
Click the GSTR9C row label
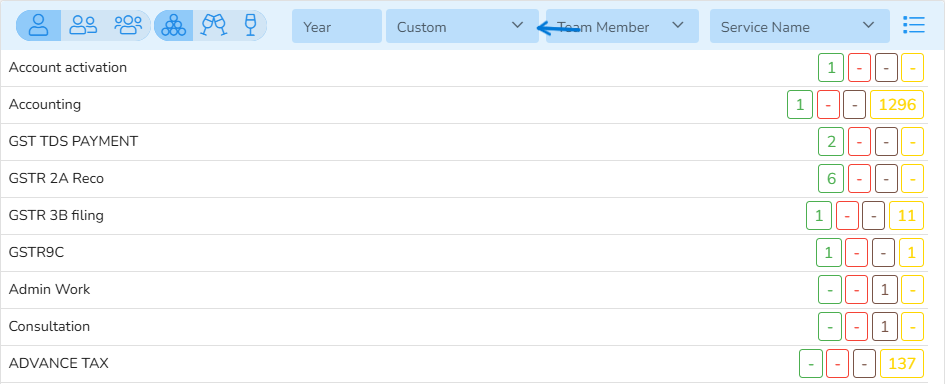coord(36,253)
